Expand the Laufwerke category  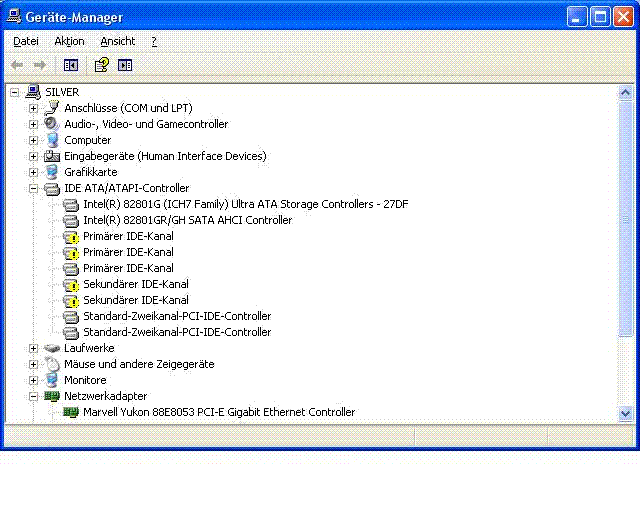(x=33, y=348)
